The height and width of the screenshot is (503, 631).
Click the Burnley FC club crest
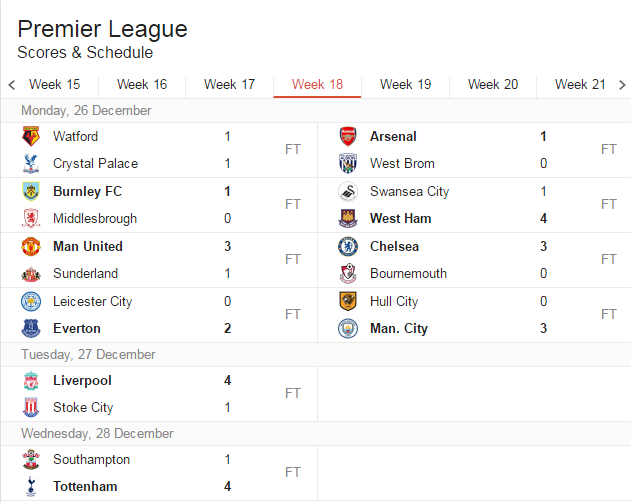point(32,192)
